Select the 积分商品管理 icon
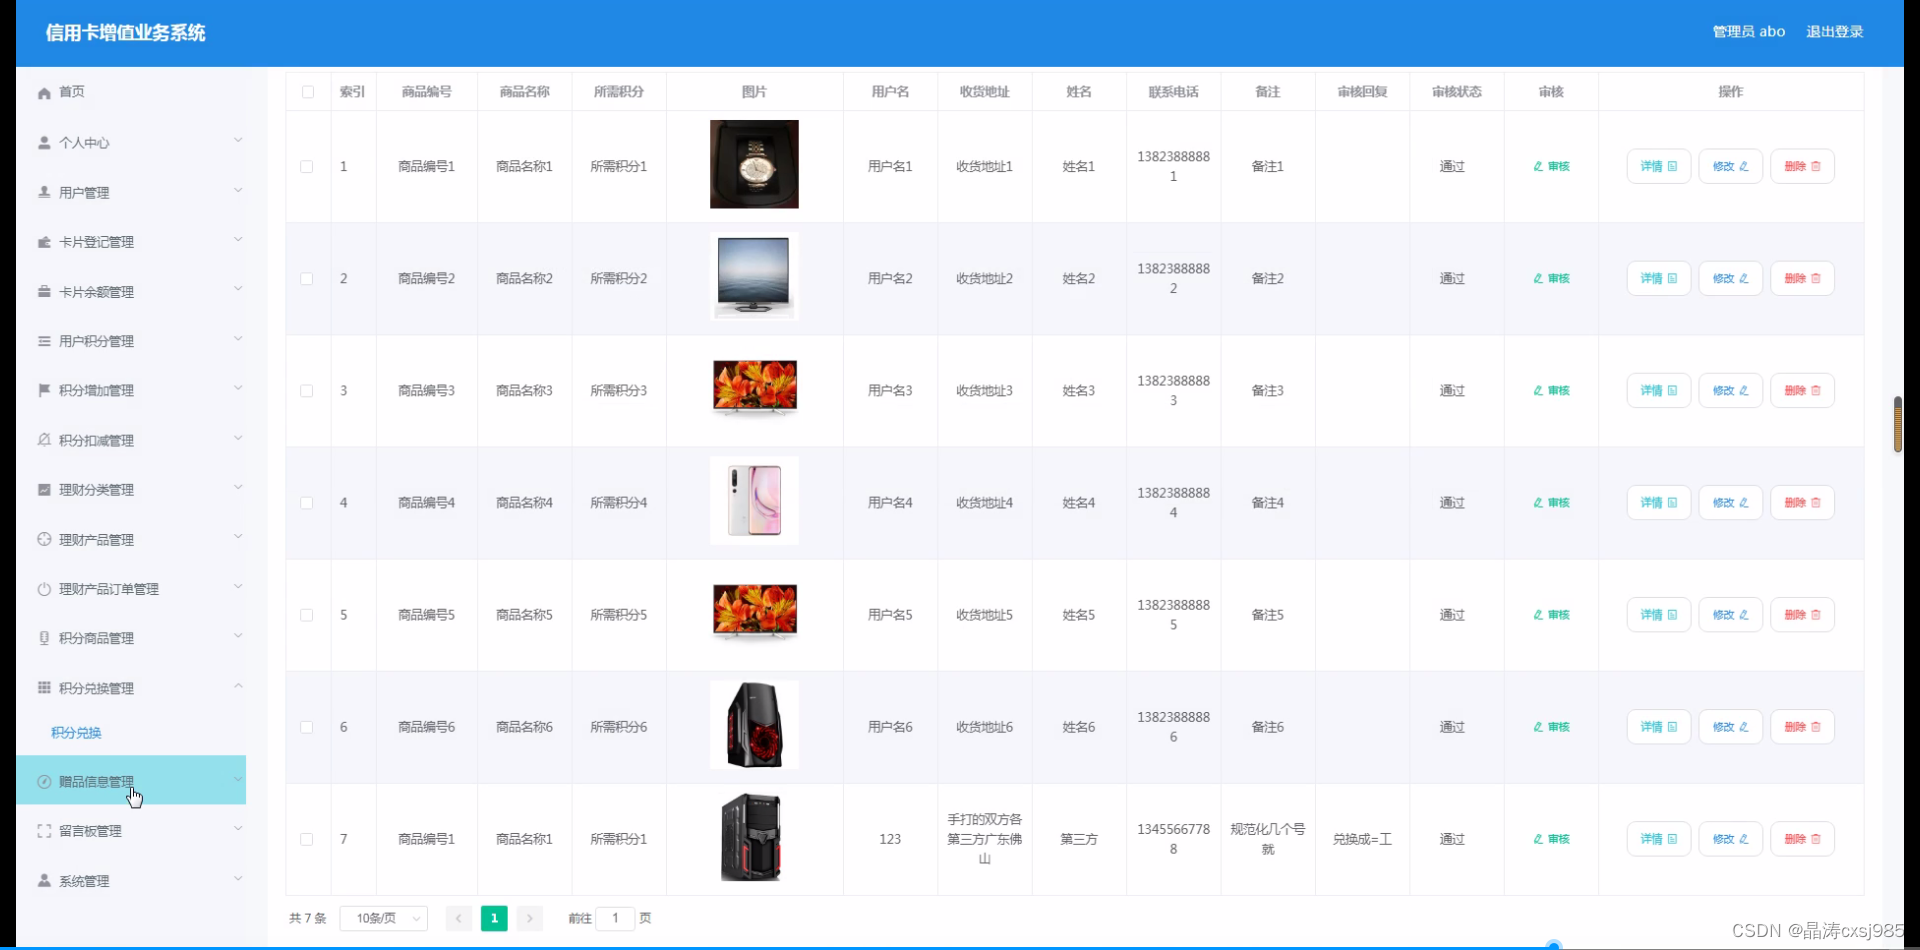Screen dimensions: 1920x950 [44, 638]
